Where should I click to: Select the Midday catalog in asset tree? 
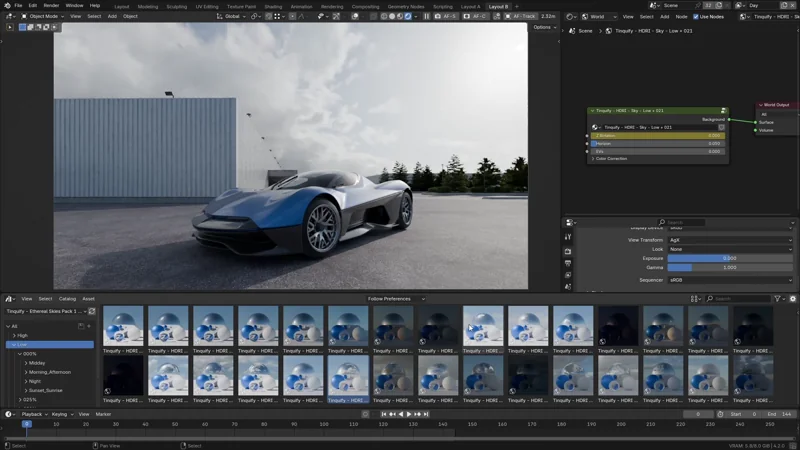[37, 363]
